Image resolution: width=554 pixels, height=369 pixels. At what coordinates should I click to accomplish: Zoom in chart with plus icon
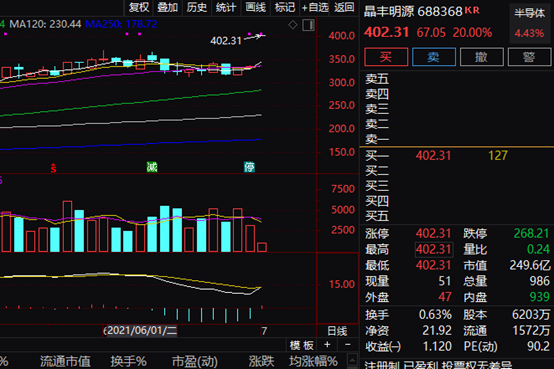click(327, 345)
